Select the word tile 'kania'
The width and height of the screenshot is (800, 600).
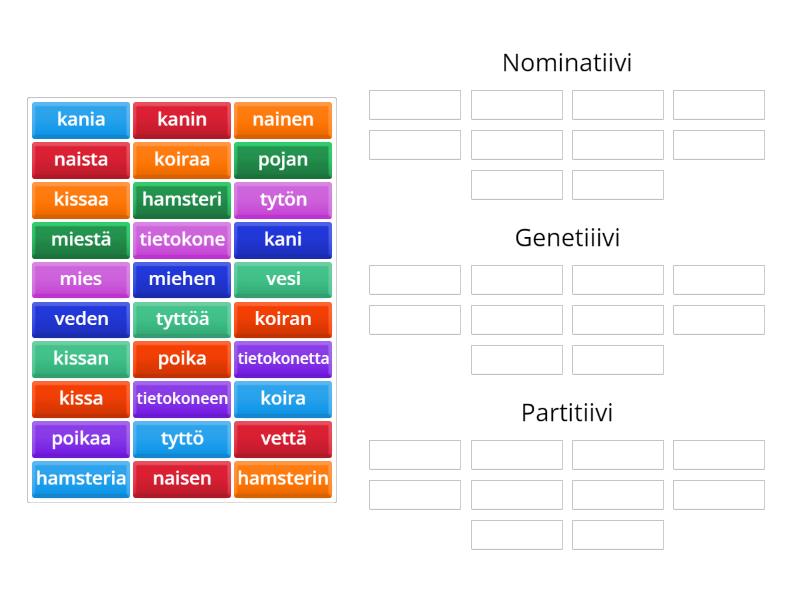click(80, 120)
